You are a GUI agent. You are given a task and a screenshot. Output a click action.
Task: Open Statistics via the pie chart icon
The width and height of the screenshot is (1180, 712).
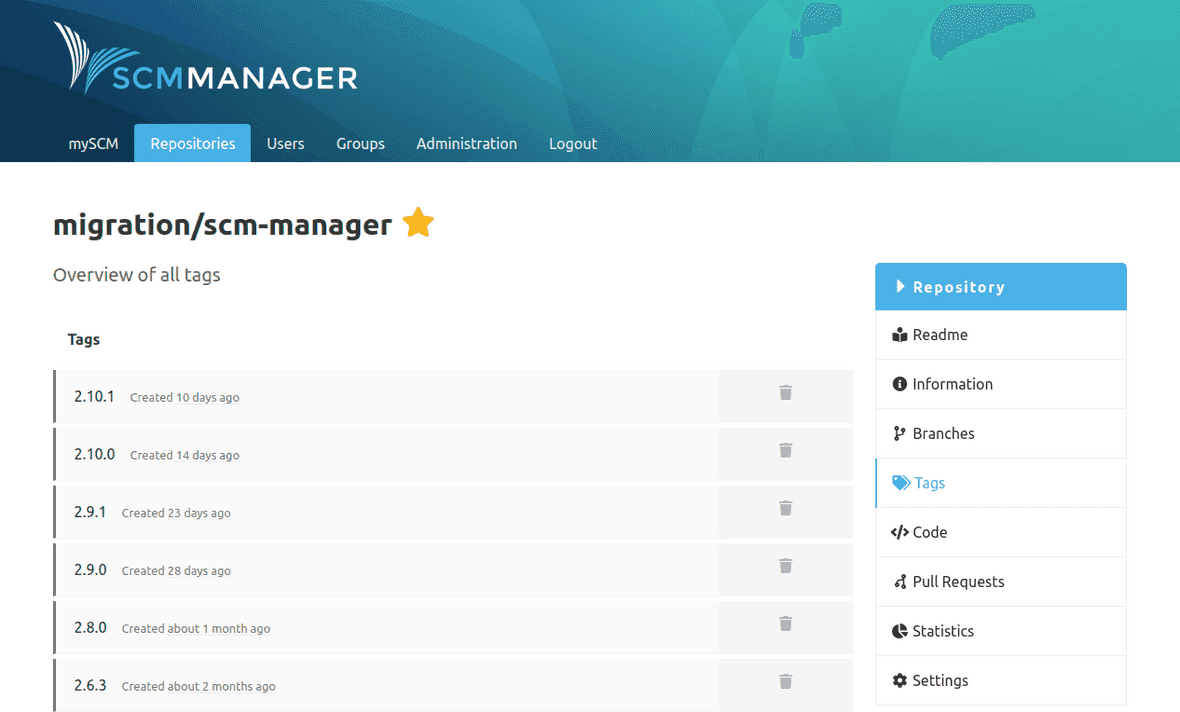(x=899, y=631)
